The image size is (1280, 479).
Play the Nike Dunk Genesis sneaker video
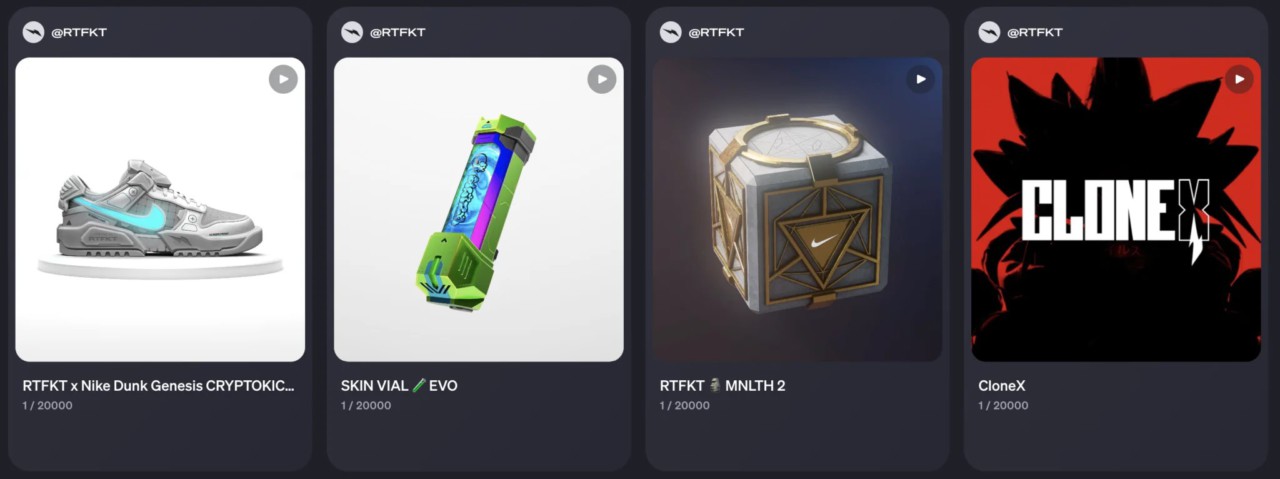tap(283, 79)
